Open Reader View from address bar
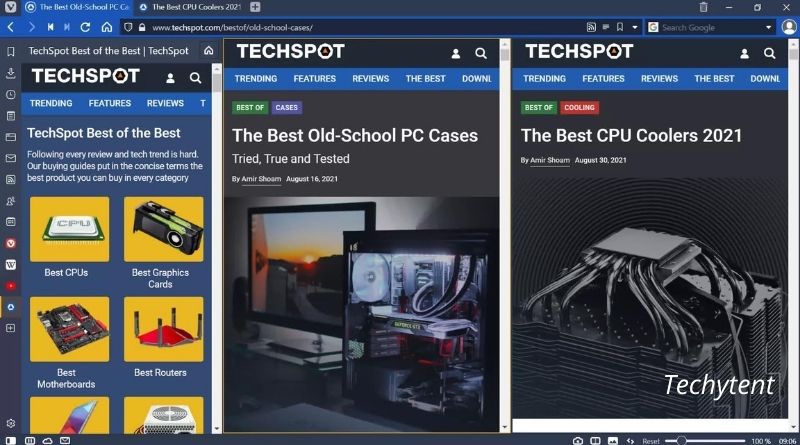Screen dimensions: 800x445 [x=606, y=27]
